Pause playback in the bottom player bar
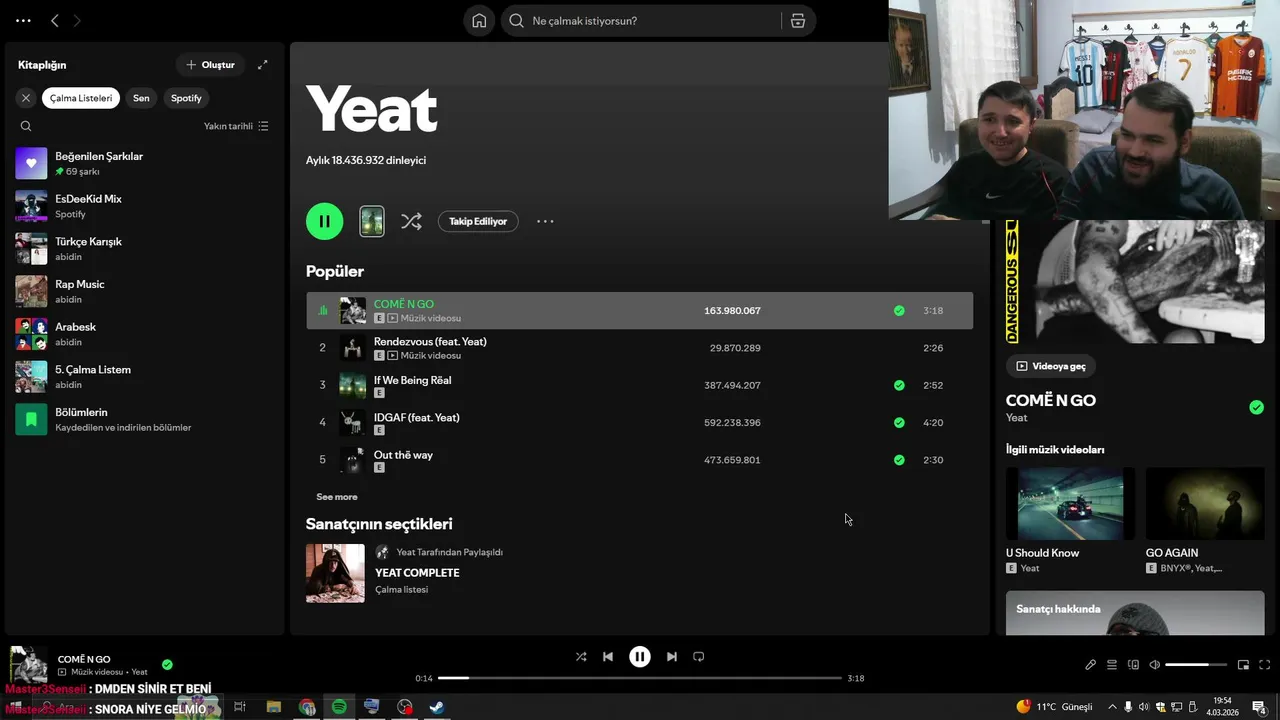1280x720 pixels. coord(640,657)
